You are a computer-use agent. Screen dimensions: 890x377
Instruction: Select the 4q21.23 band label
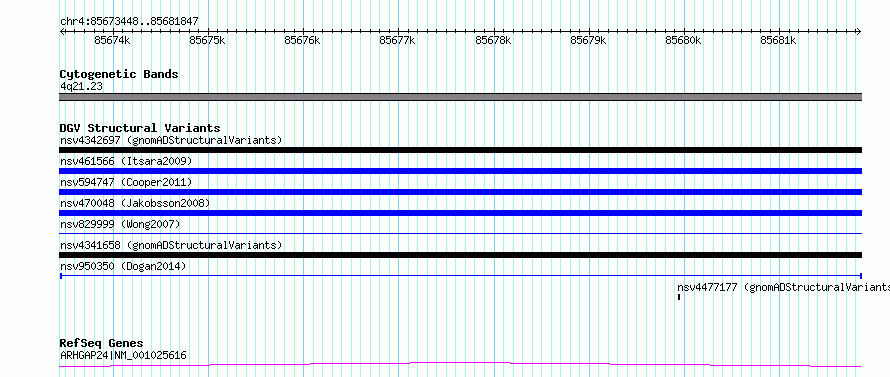pos(81,86)
